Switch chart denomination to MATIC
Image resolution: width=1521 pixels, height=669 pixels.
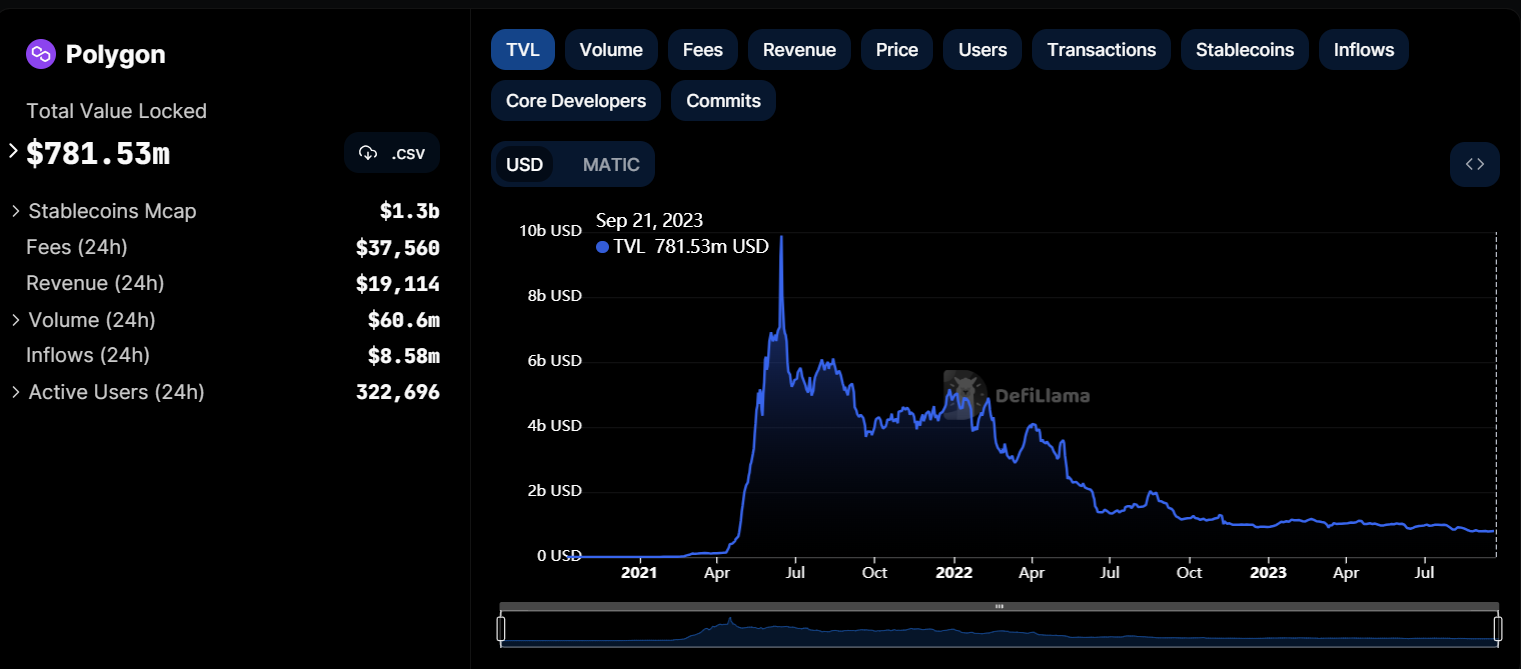pos(610,164)
